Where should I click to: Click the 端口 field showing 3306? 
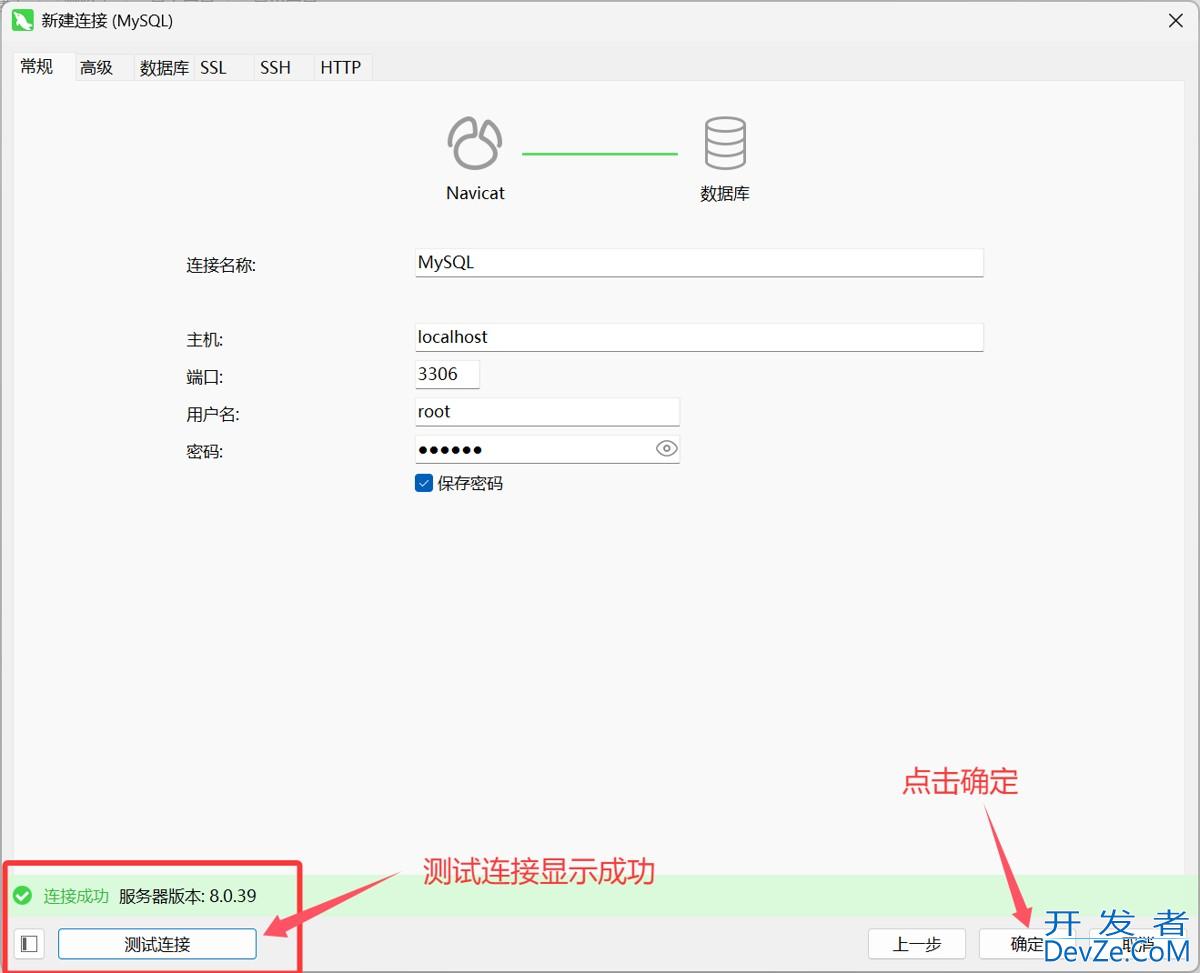click(x=447, y=375)
